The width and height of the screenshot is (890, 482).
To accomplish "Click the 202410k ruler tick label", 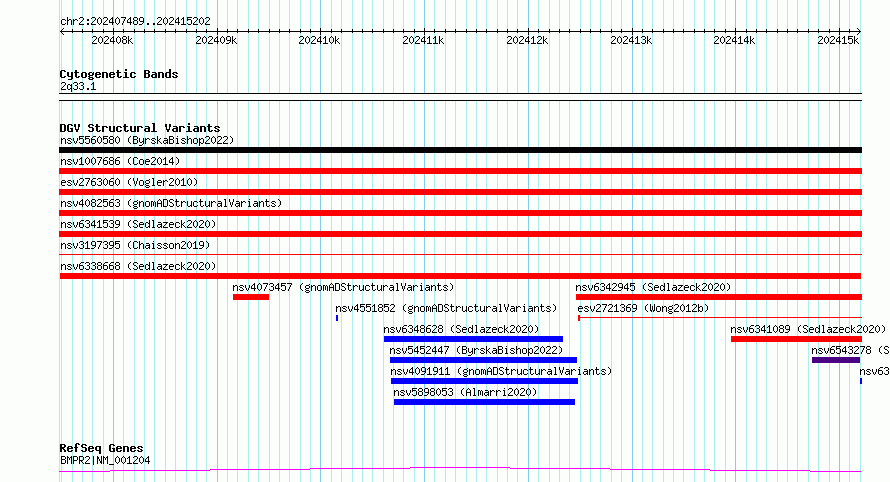I will tap(320, 40).
